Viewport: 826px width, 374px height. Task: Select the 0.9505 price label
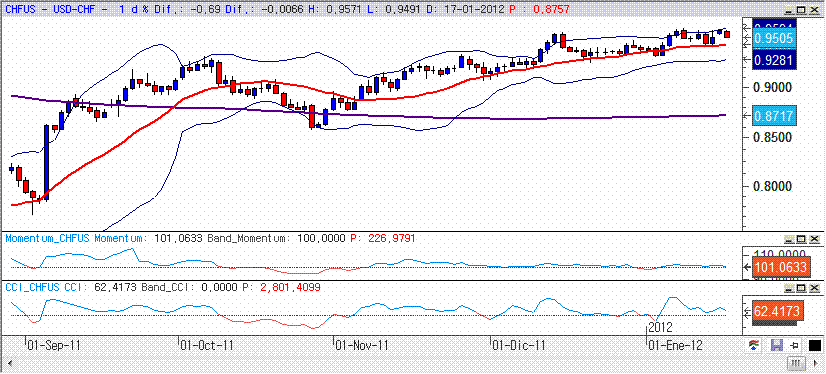[x=773, y=38]
